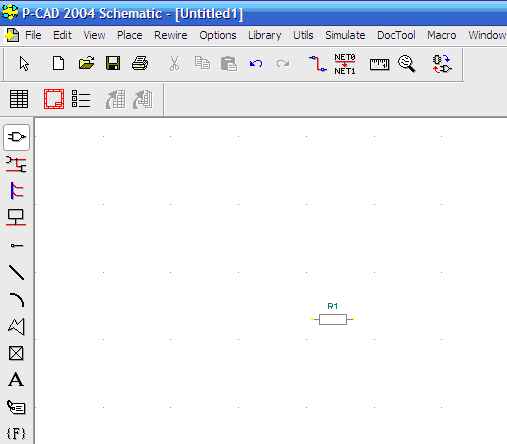The image size is (507, 444).
Task: Select the arrow pointer tool
Action: coord(24,63)
